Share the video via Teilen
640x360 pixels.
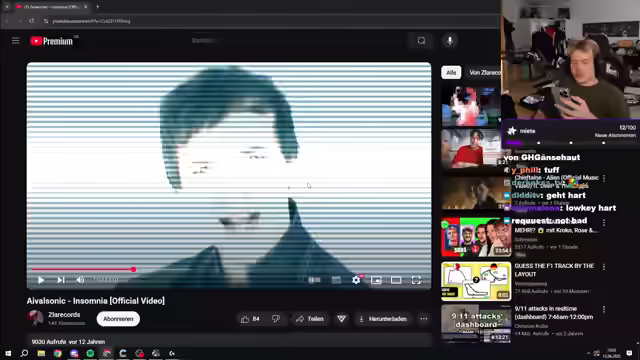pyautogui.click(x=309, y=319)
